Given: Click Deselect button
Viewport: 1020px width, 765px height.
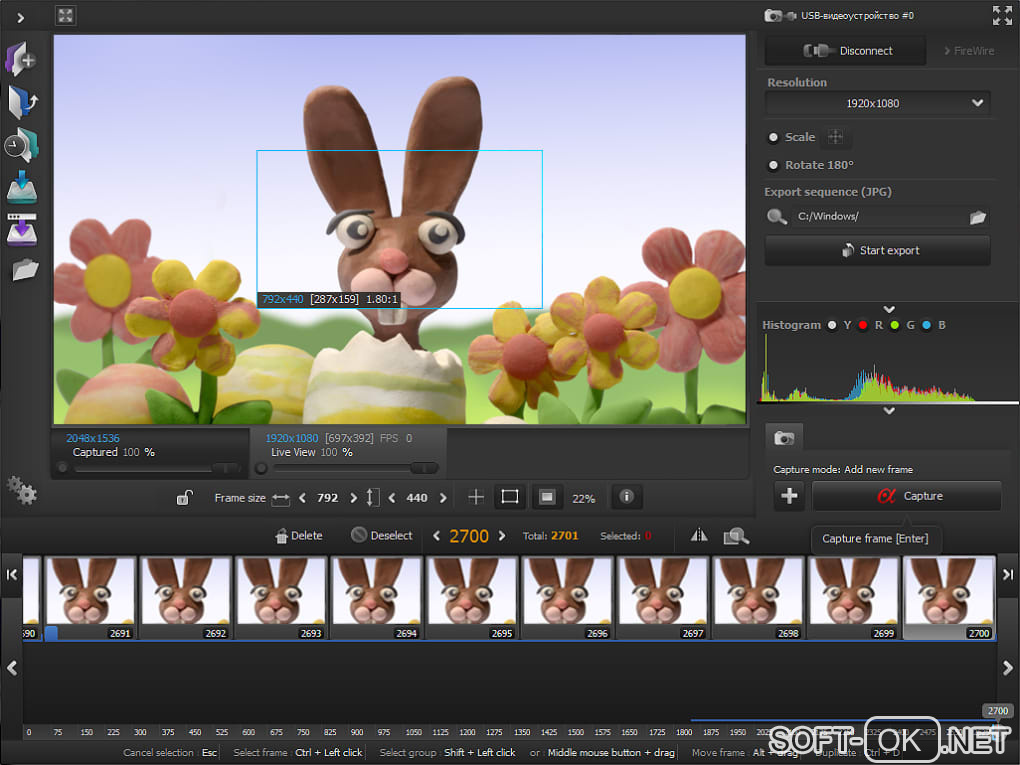Looking at the screenshot, I should tap(382, 535).
